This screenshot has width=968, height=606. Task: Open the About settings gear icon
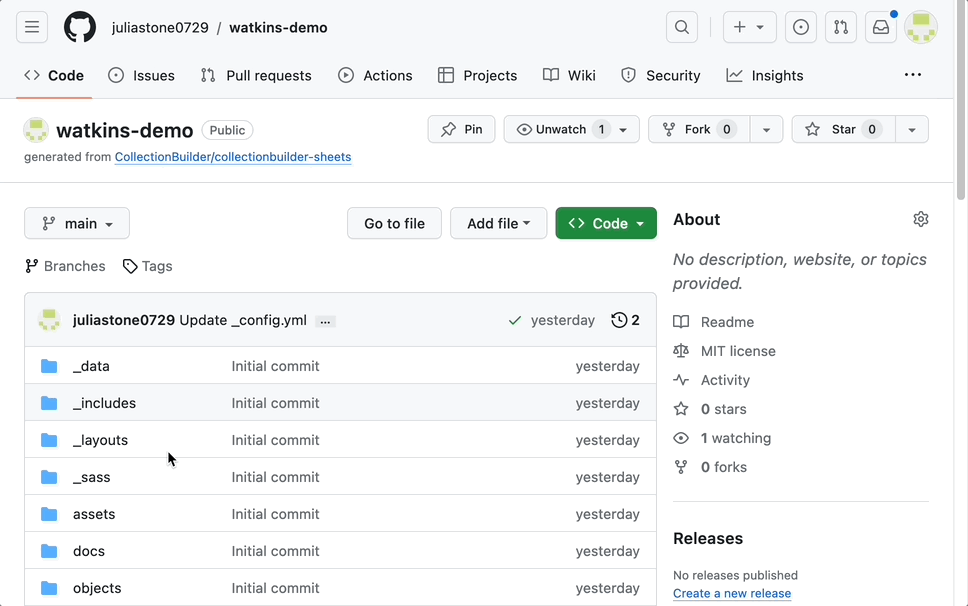point(921,219)
